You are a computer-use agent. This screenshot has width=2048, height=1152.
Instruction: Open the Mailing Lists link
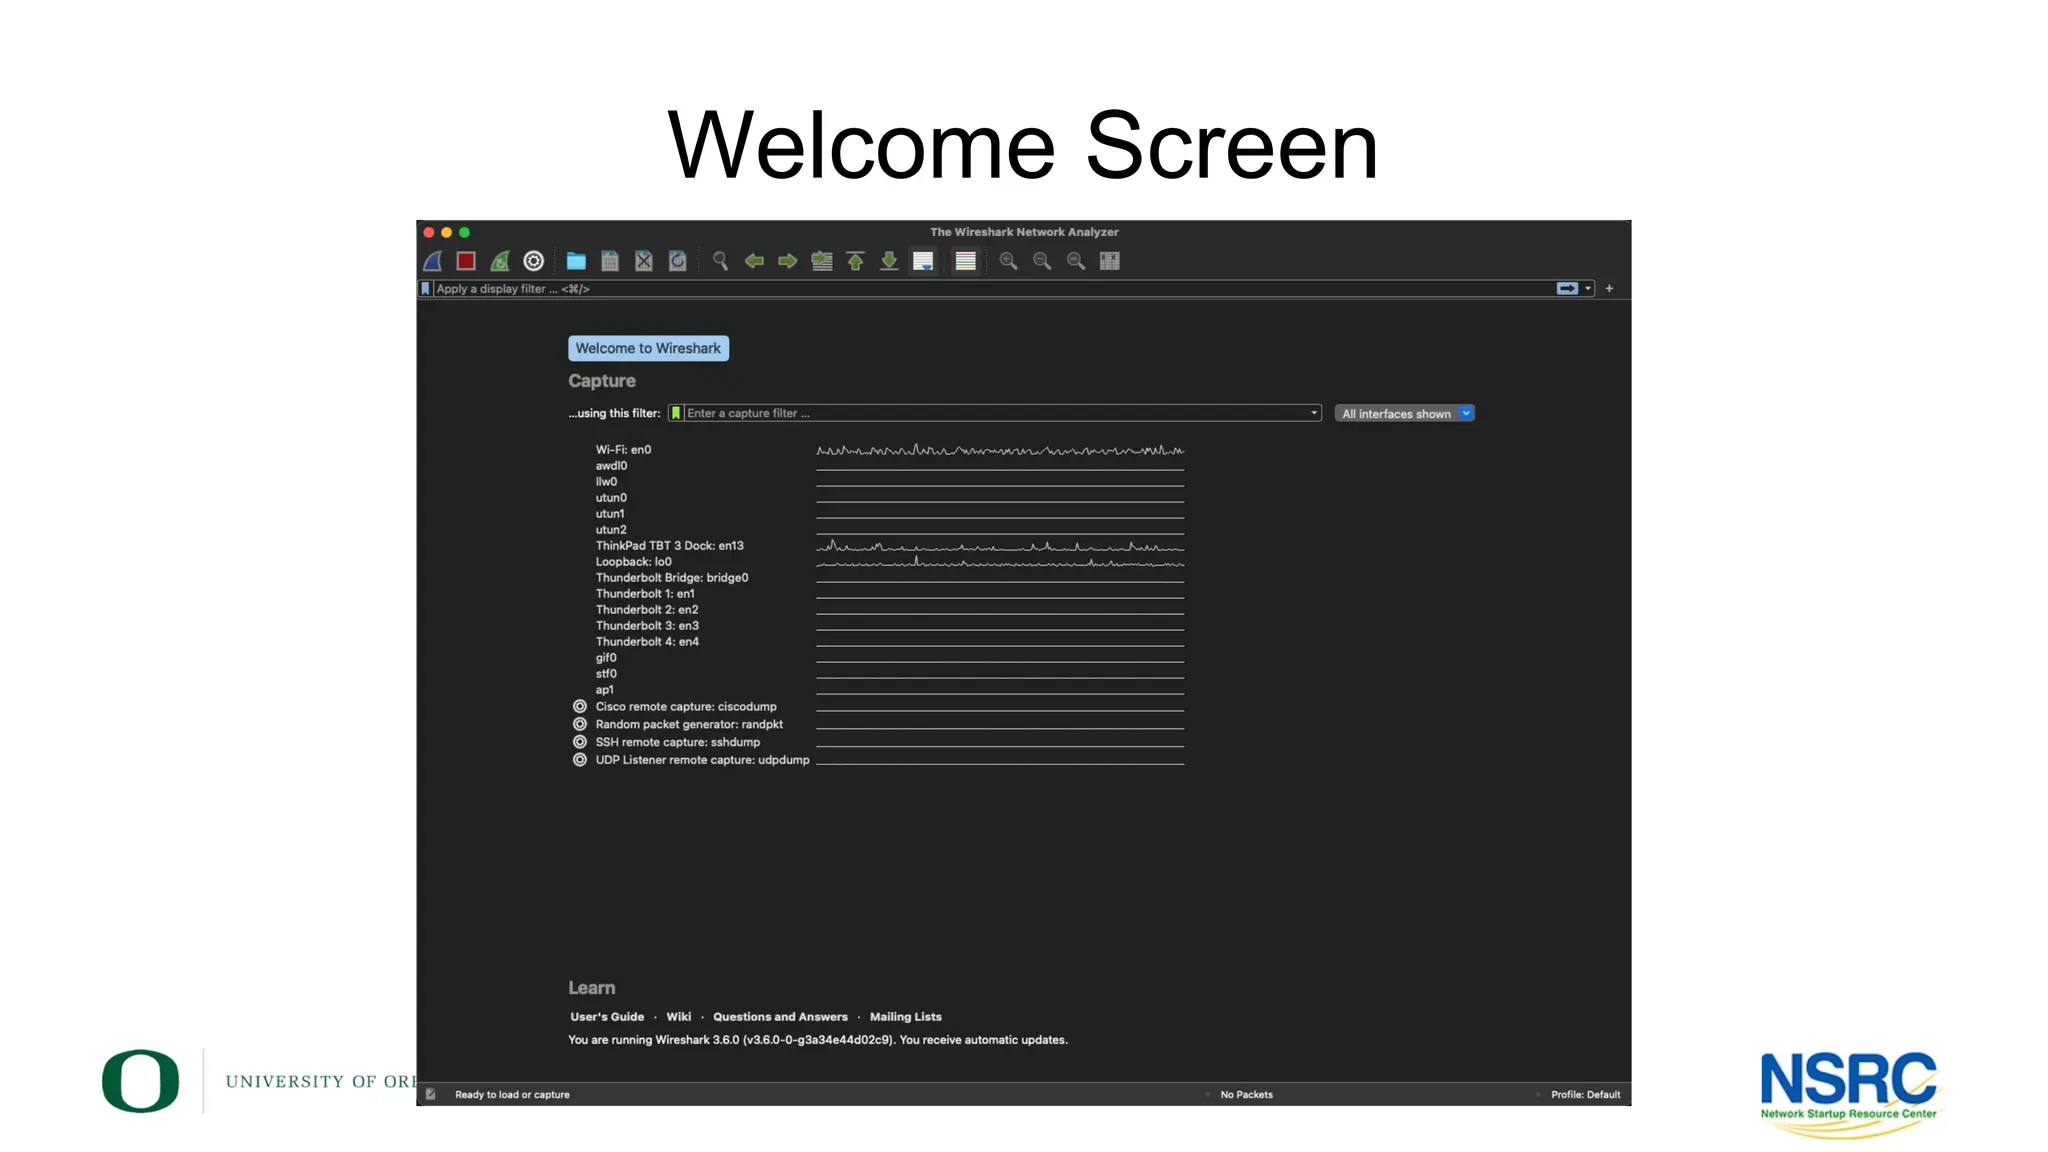coord(906,1017)
